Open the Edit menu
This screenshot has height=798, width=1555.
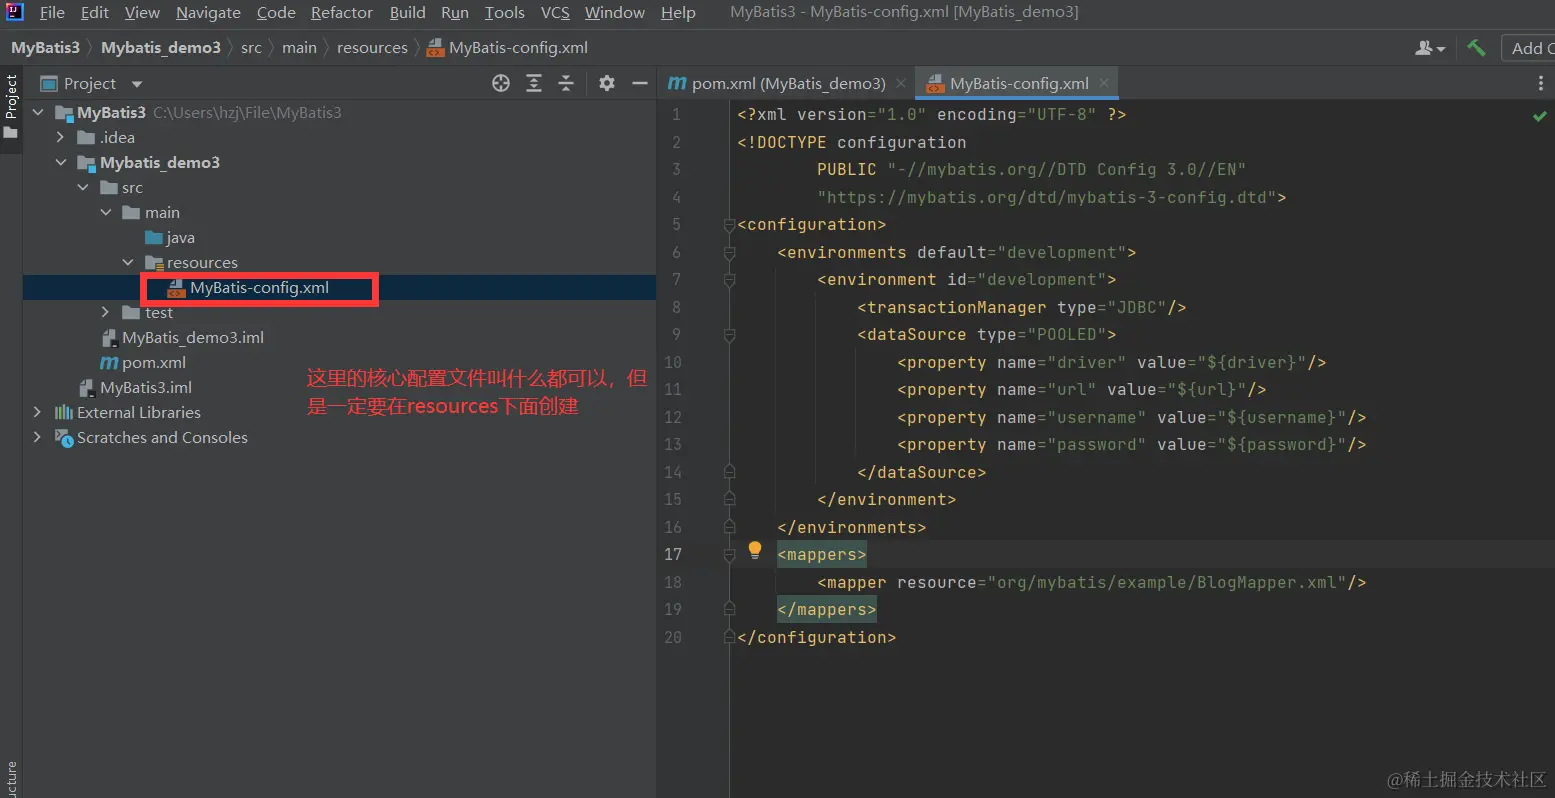coord(95,12)
